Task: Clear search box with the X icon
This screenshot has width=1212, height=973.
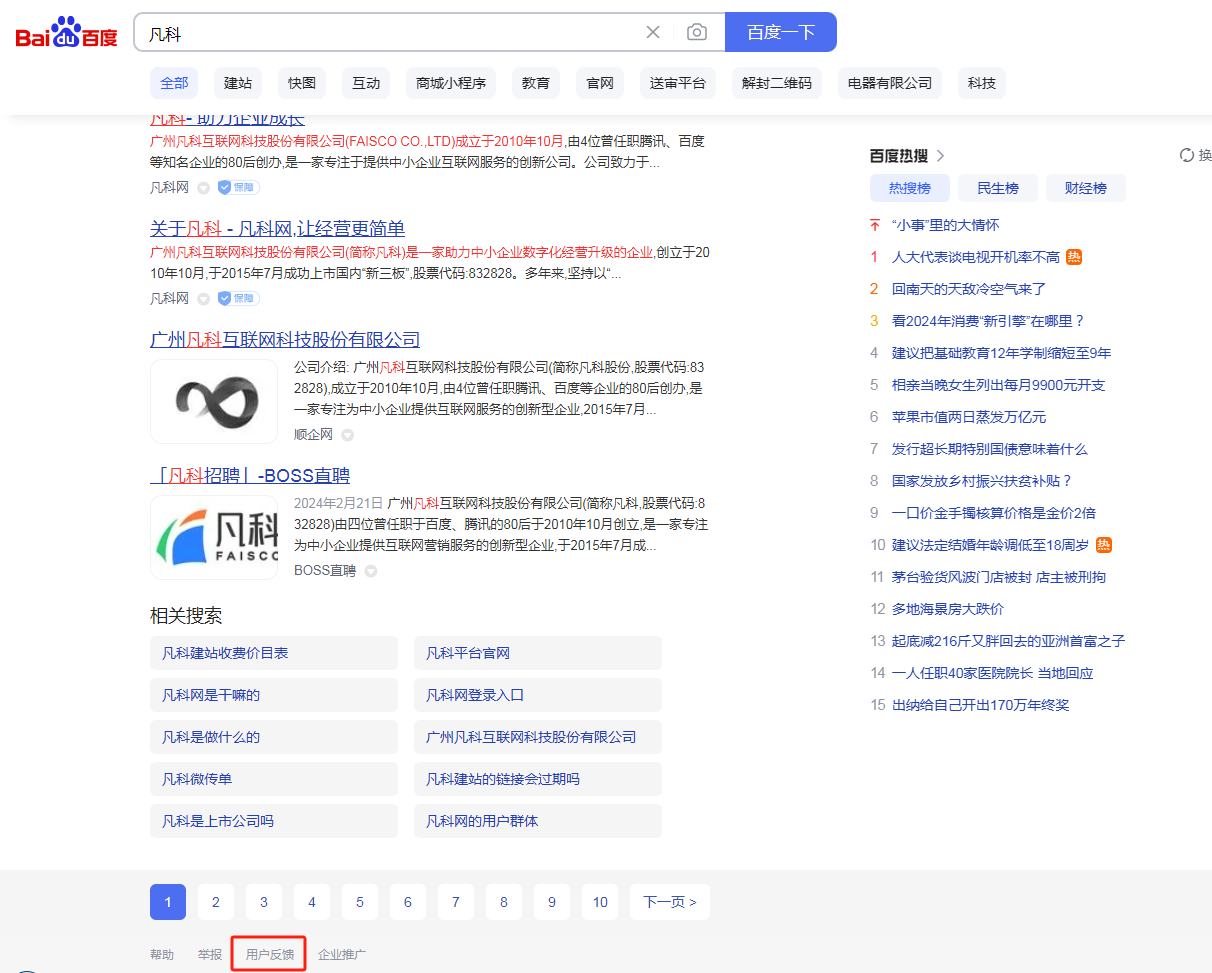Action: tap(653, 32)
